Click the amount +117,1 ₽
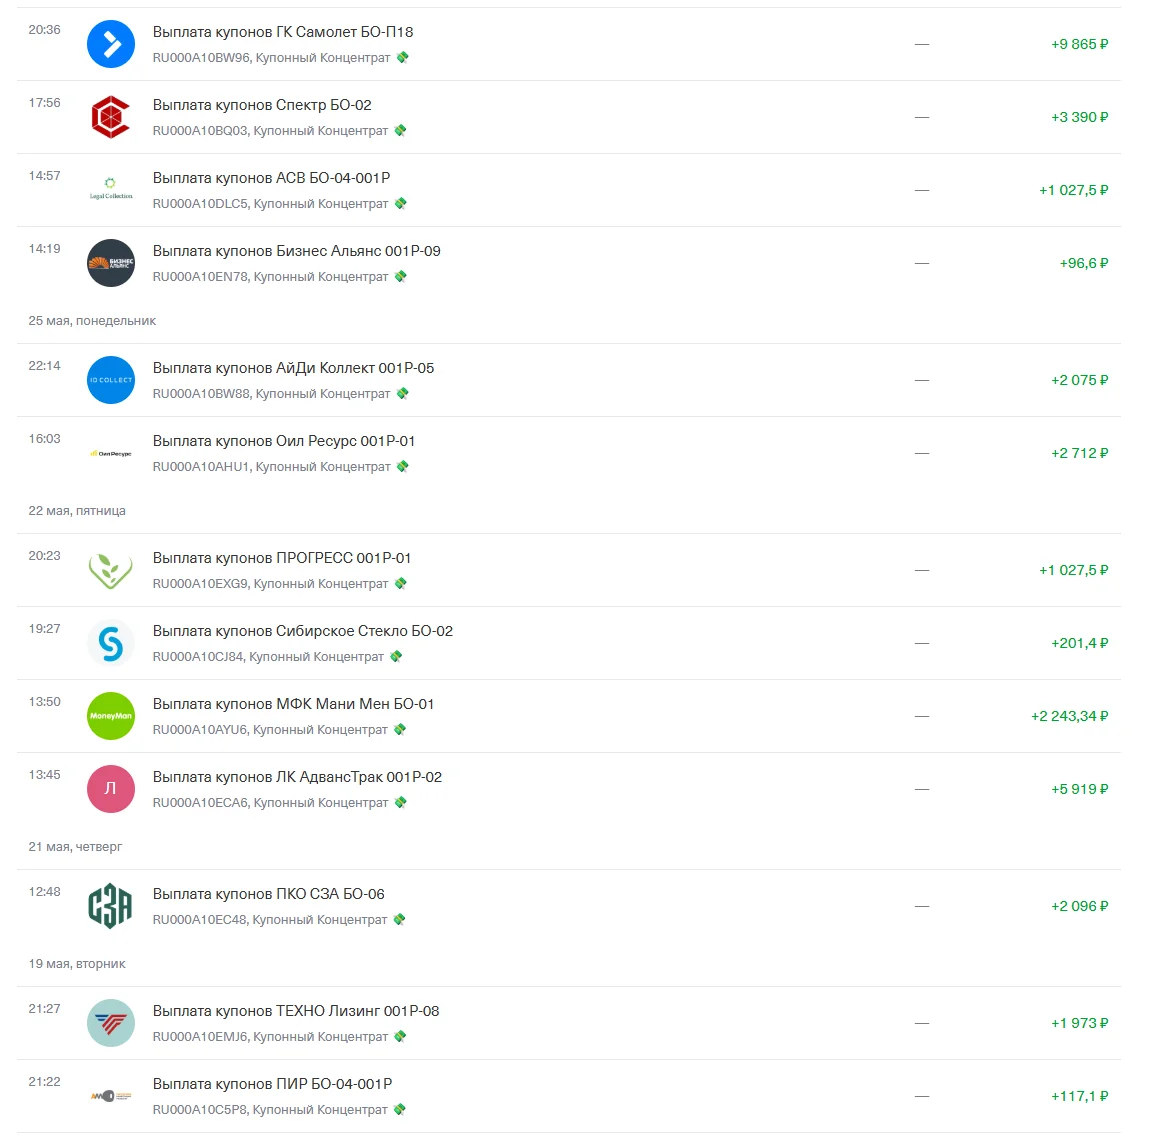Screen dimensions: 1152x1136 [1079, 1096]
